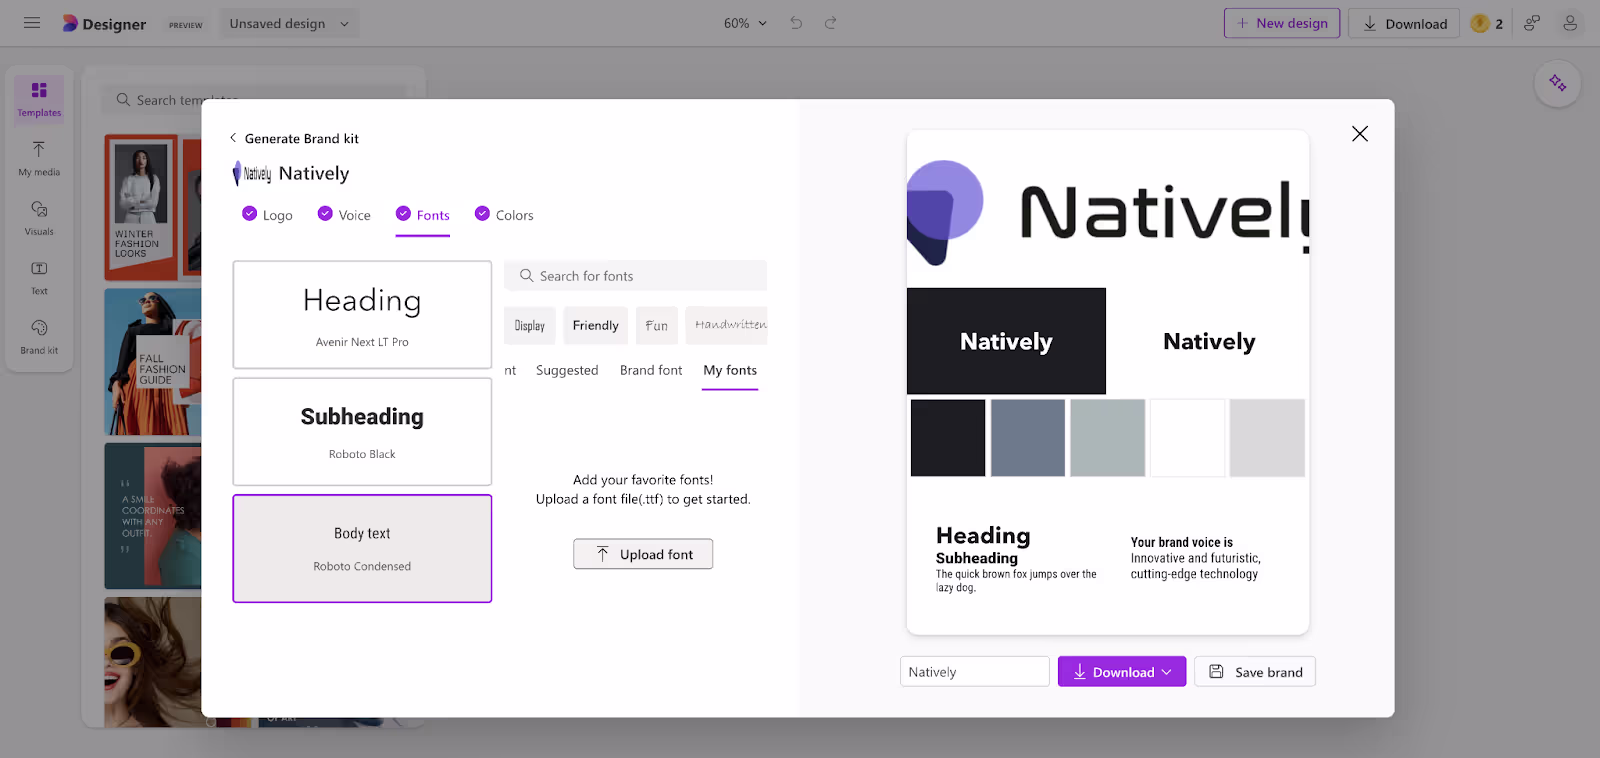Click the Natively brand name input field
Viewport: 1600px width, 758px height.
[975, 672]
